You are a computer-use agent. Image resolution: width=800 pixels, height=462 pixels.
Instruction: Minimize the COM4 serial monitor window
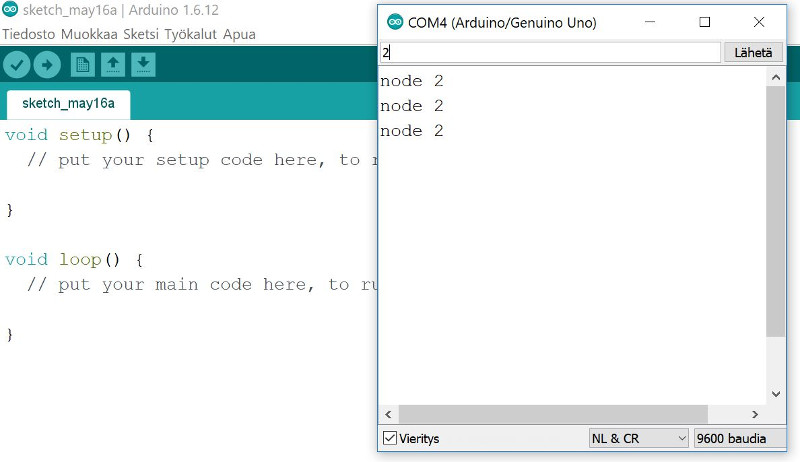point(650,22)
